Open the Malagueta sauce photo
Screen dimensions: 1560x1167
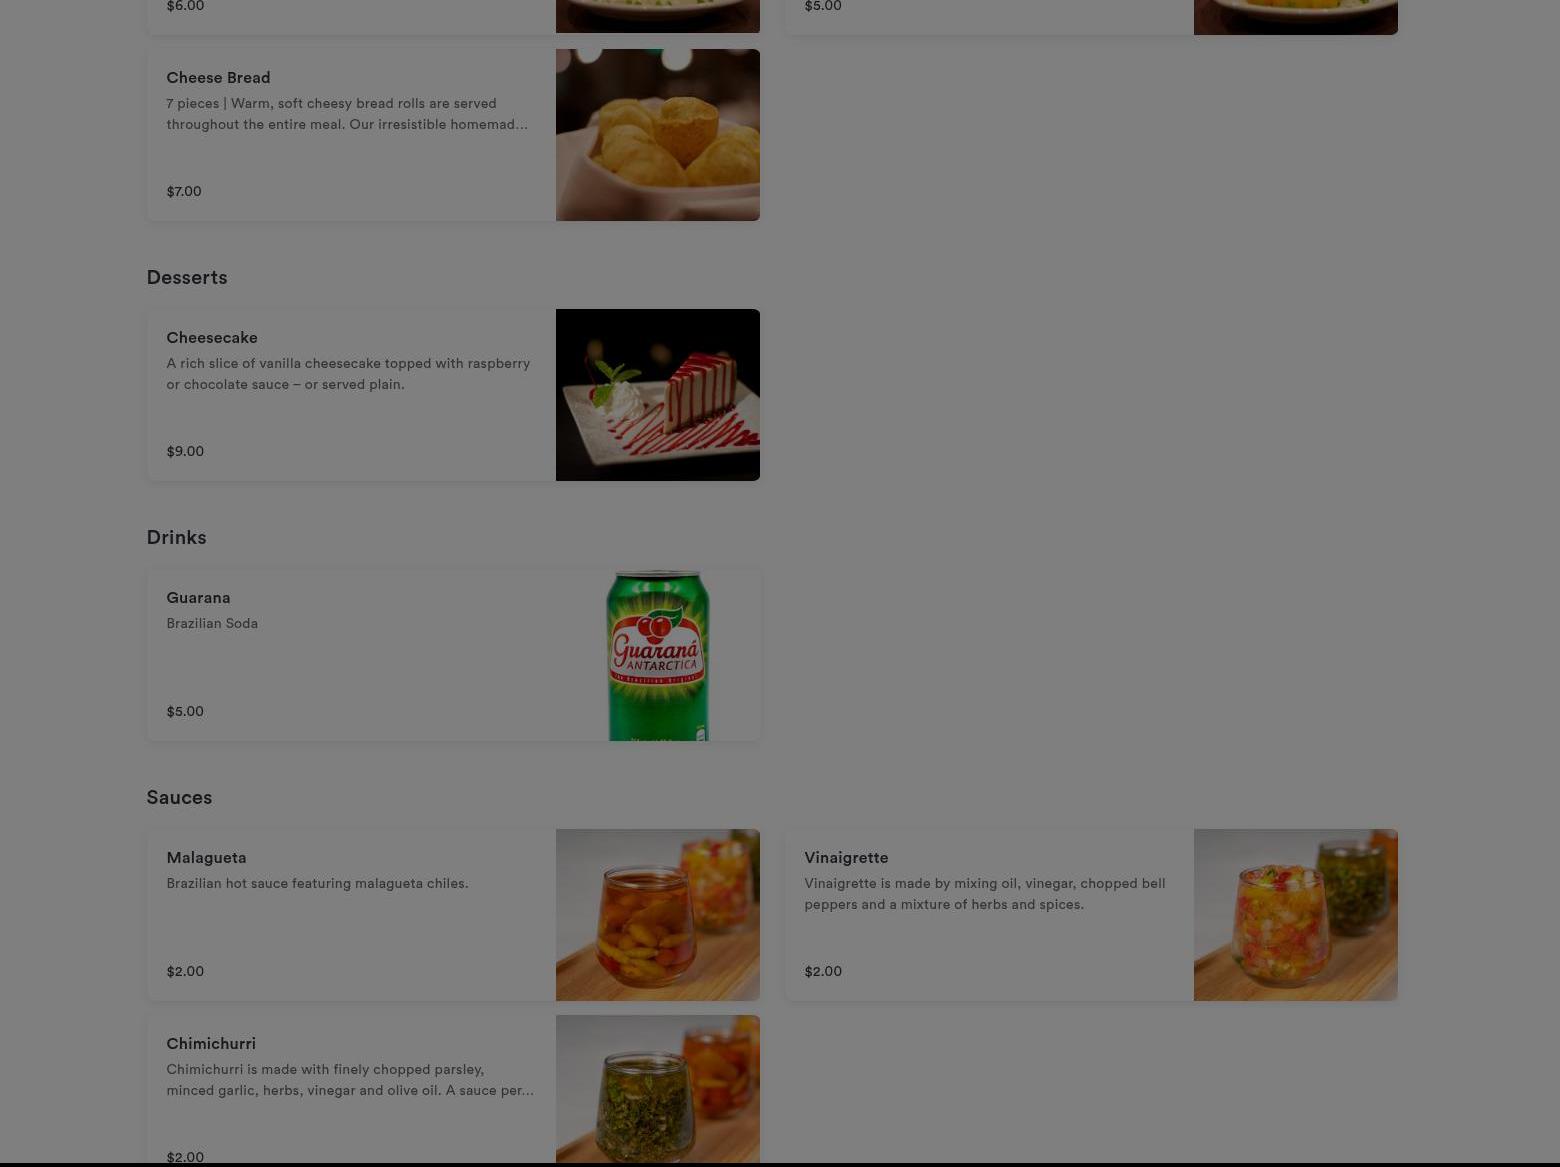(658, 915)
